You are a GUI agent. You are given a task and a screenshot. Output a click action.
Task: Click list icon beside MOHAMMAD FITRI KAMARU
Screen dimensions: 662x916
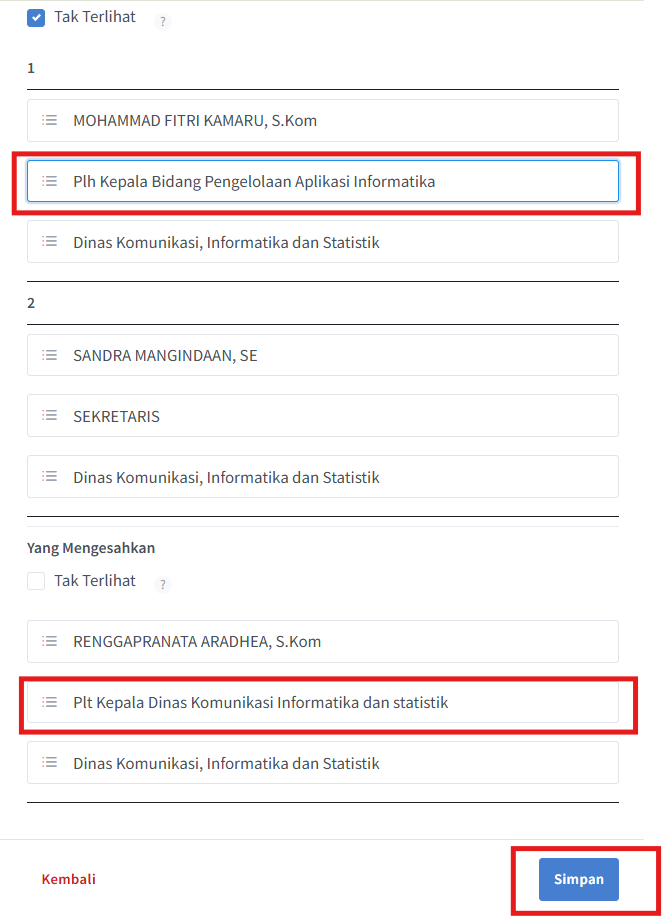[x=49, y=120]
